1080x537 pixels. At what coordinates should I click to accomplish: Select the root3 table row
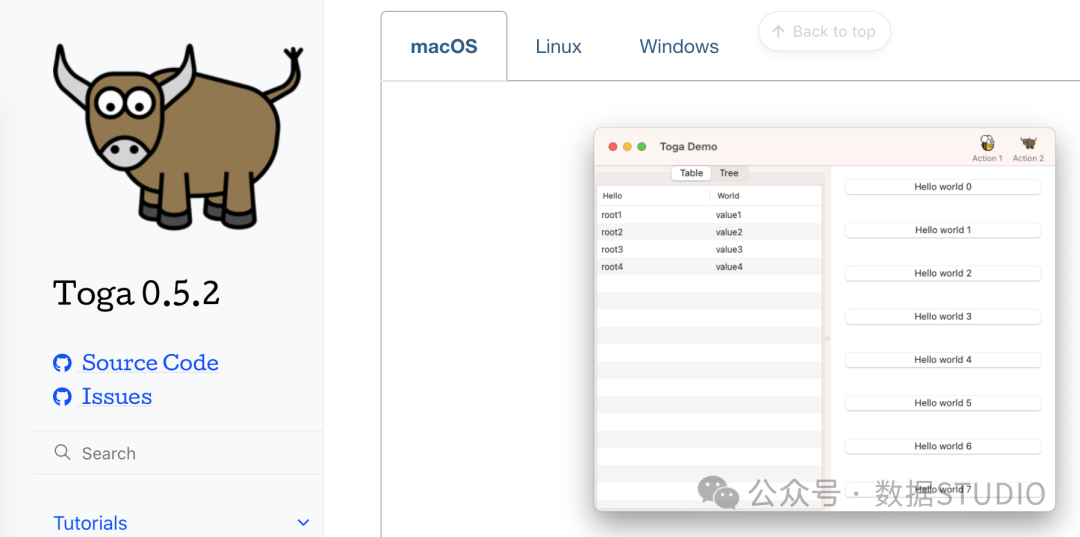point(709,249)
